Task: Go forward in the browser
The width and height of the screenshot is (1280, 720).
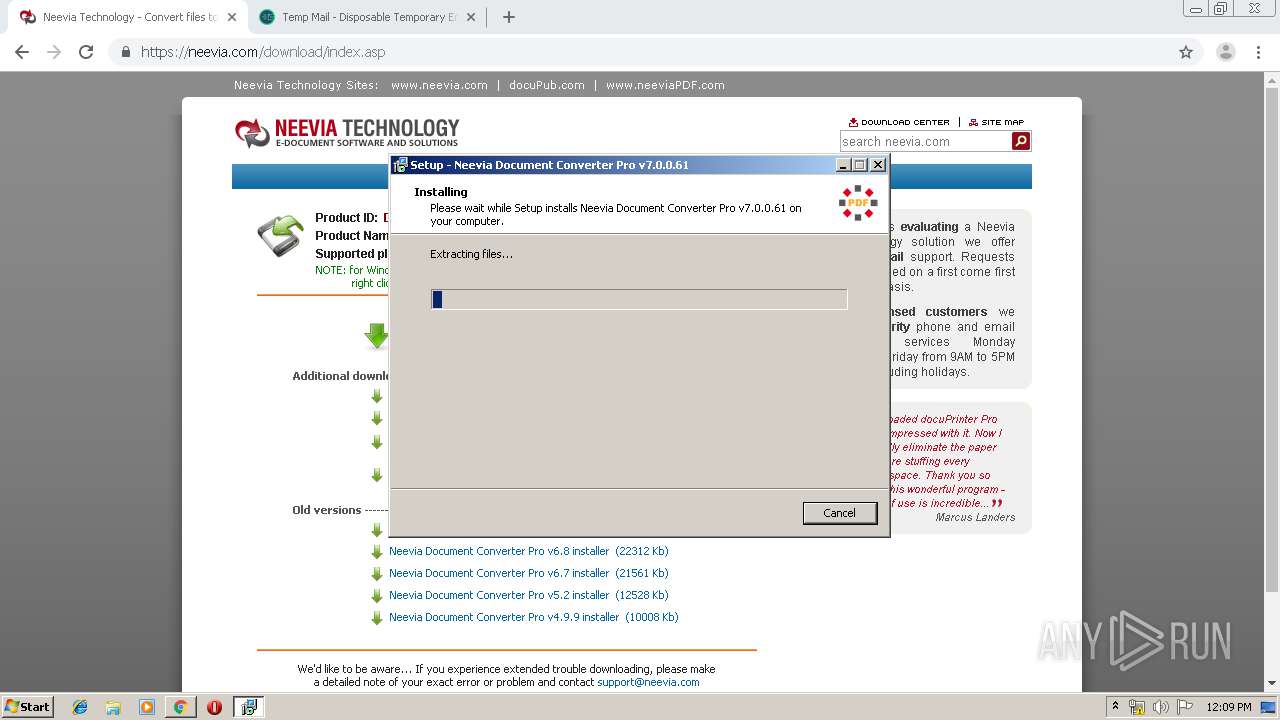Action: 54,52
